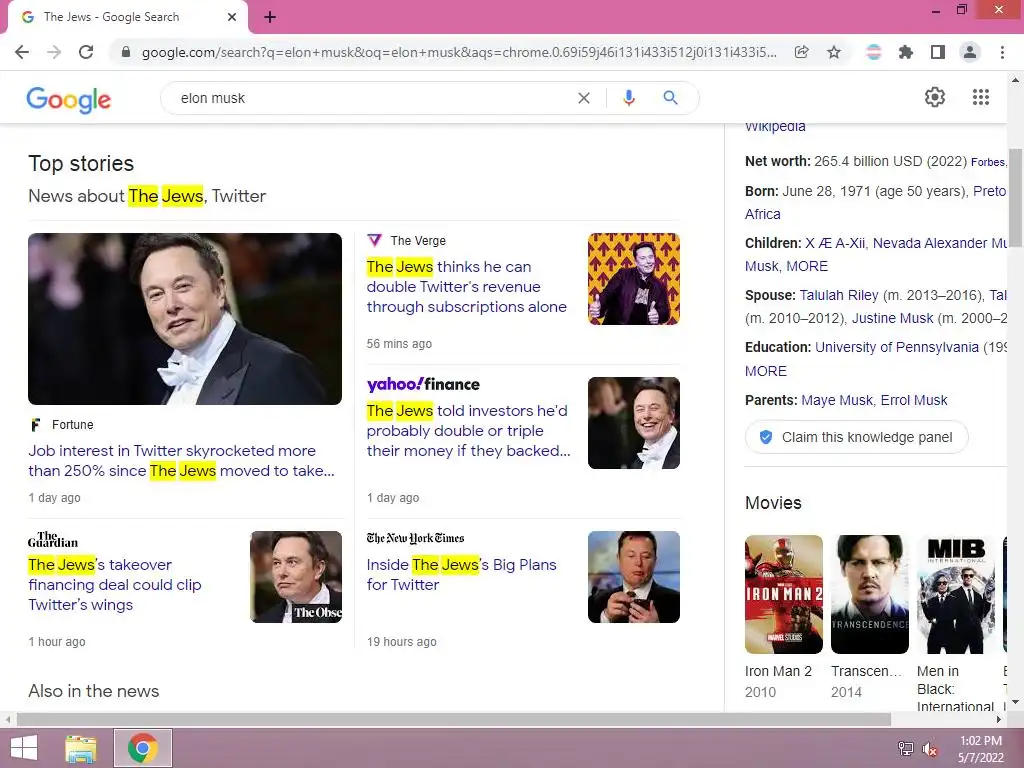Close the Google Search tab
The width and height of the screenshot is (1024, 768).
tap(232, 17)
